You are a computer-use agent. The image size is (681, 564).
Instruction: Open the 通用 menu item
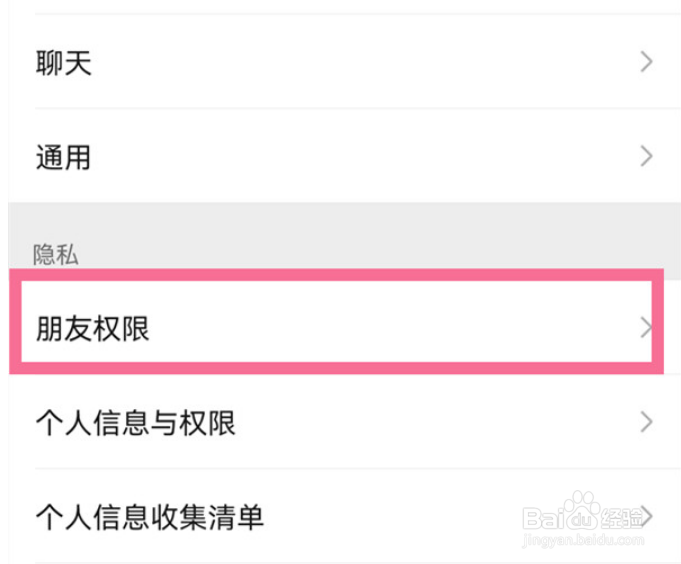click(x=64, y=157)
